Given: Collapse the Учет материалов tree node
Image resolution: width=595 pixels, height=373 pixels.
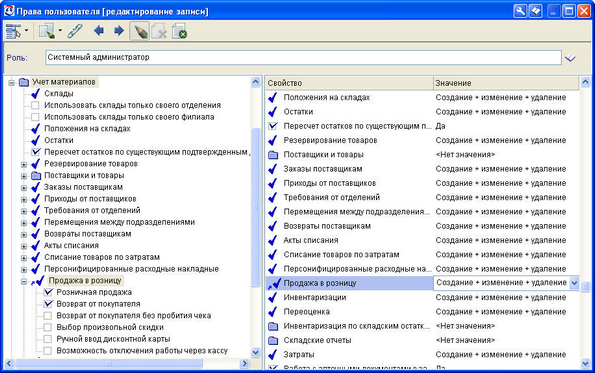Looking at the screenshot, I should pos(11,82).
